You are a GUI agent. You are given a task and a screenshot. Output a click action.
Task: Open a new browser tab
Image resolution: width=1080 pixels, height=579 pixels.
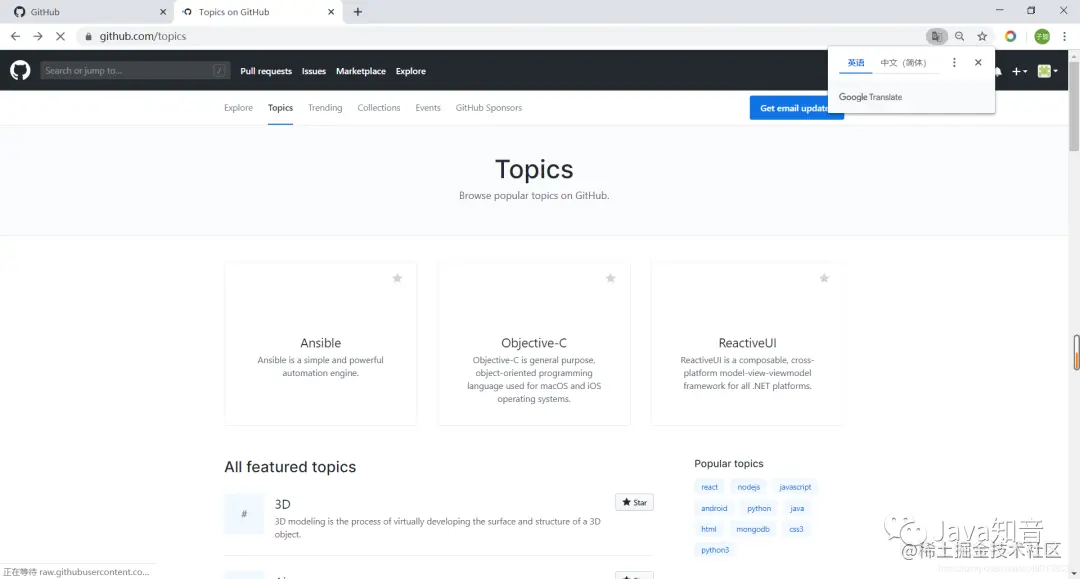[x=357, y=12]
